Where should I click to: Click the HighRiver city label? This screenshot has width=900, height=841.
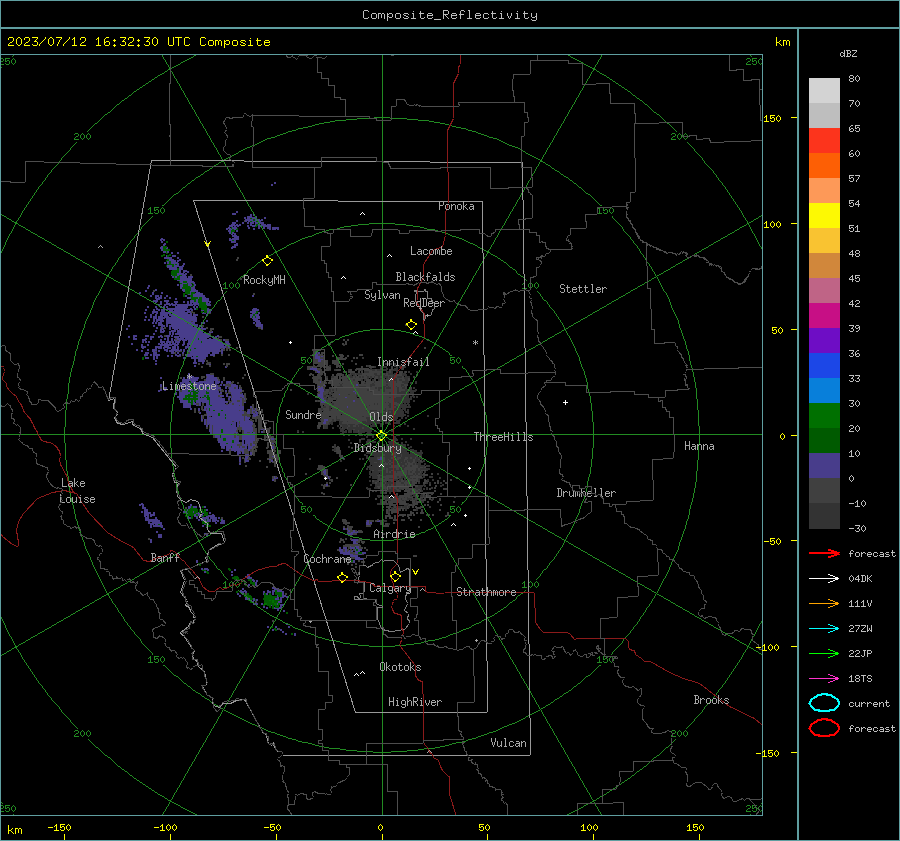pyautogui.click(x=414, y=702)
